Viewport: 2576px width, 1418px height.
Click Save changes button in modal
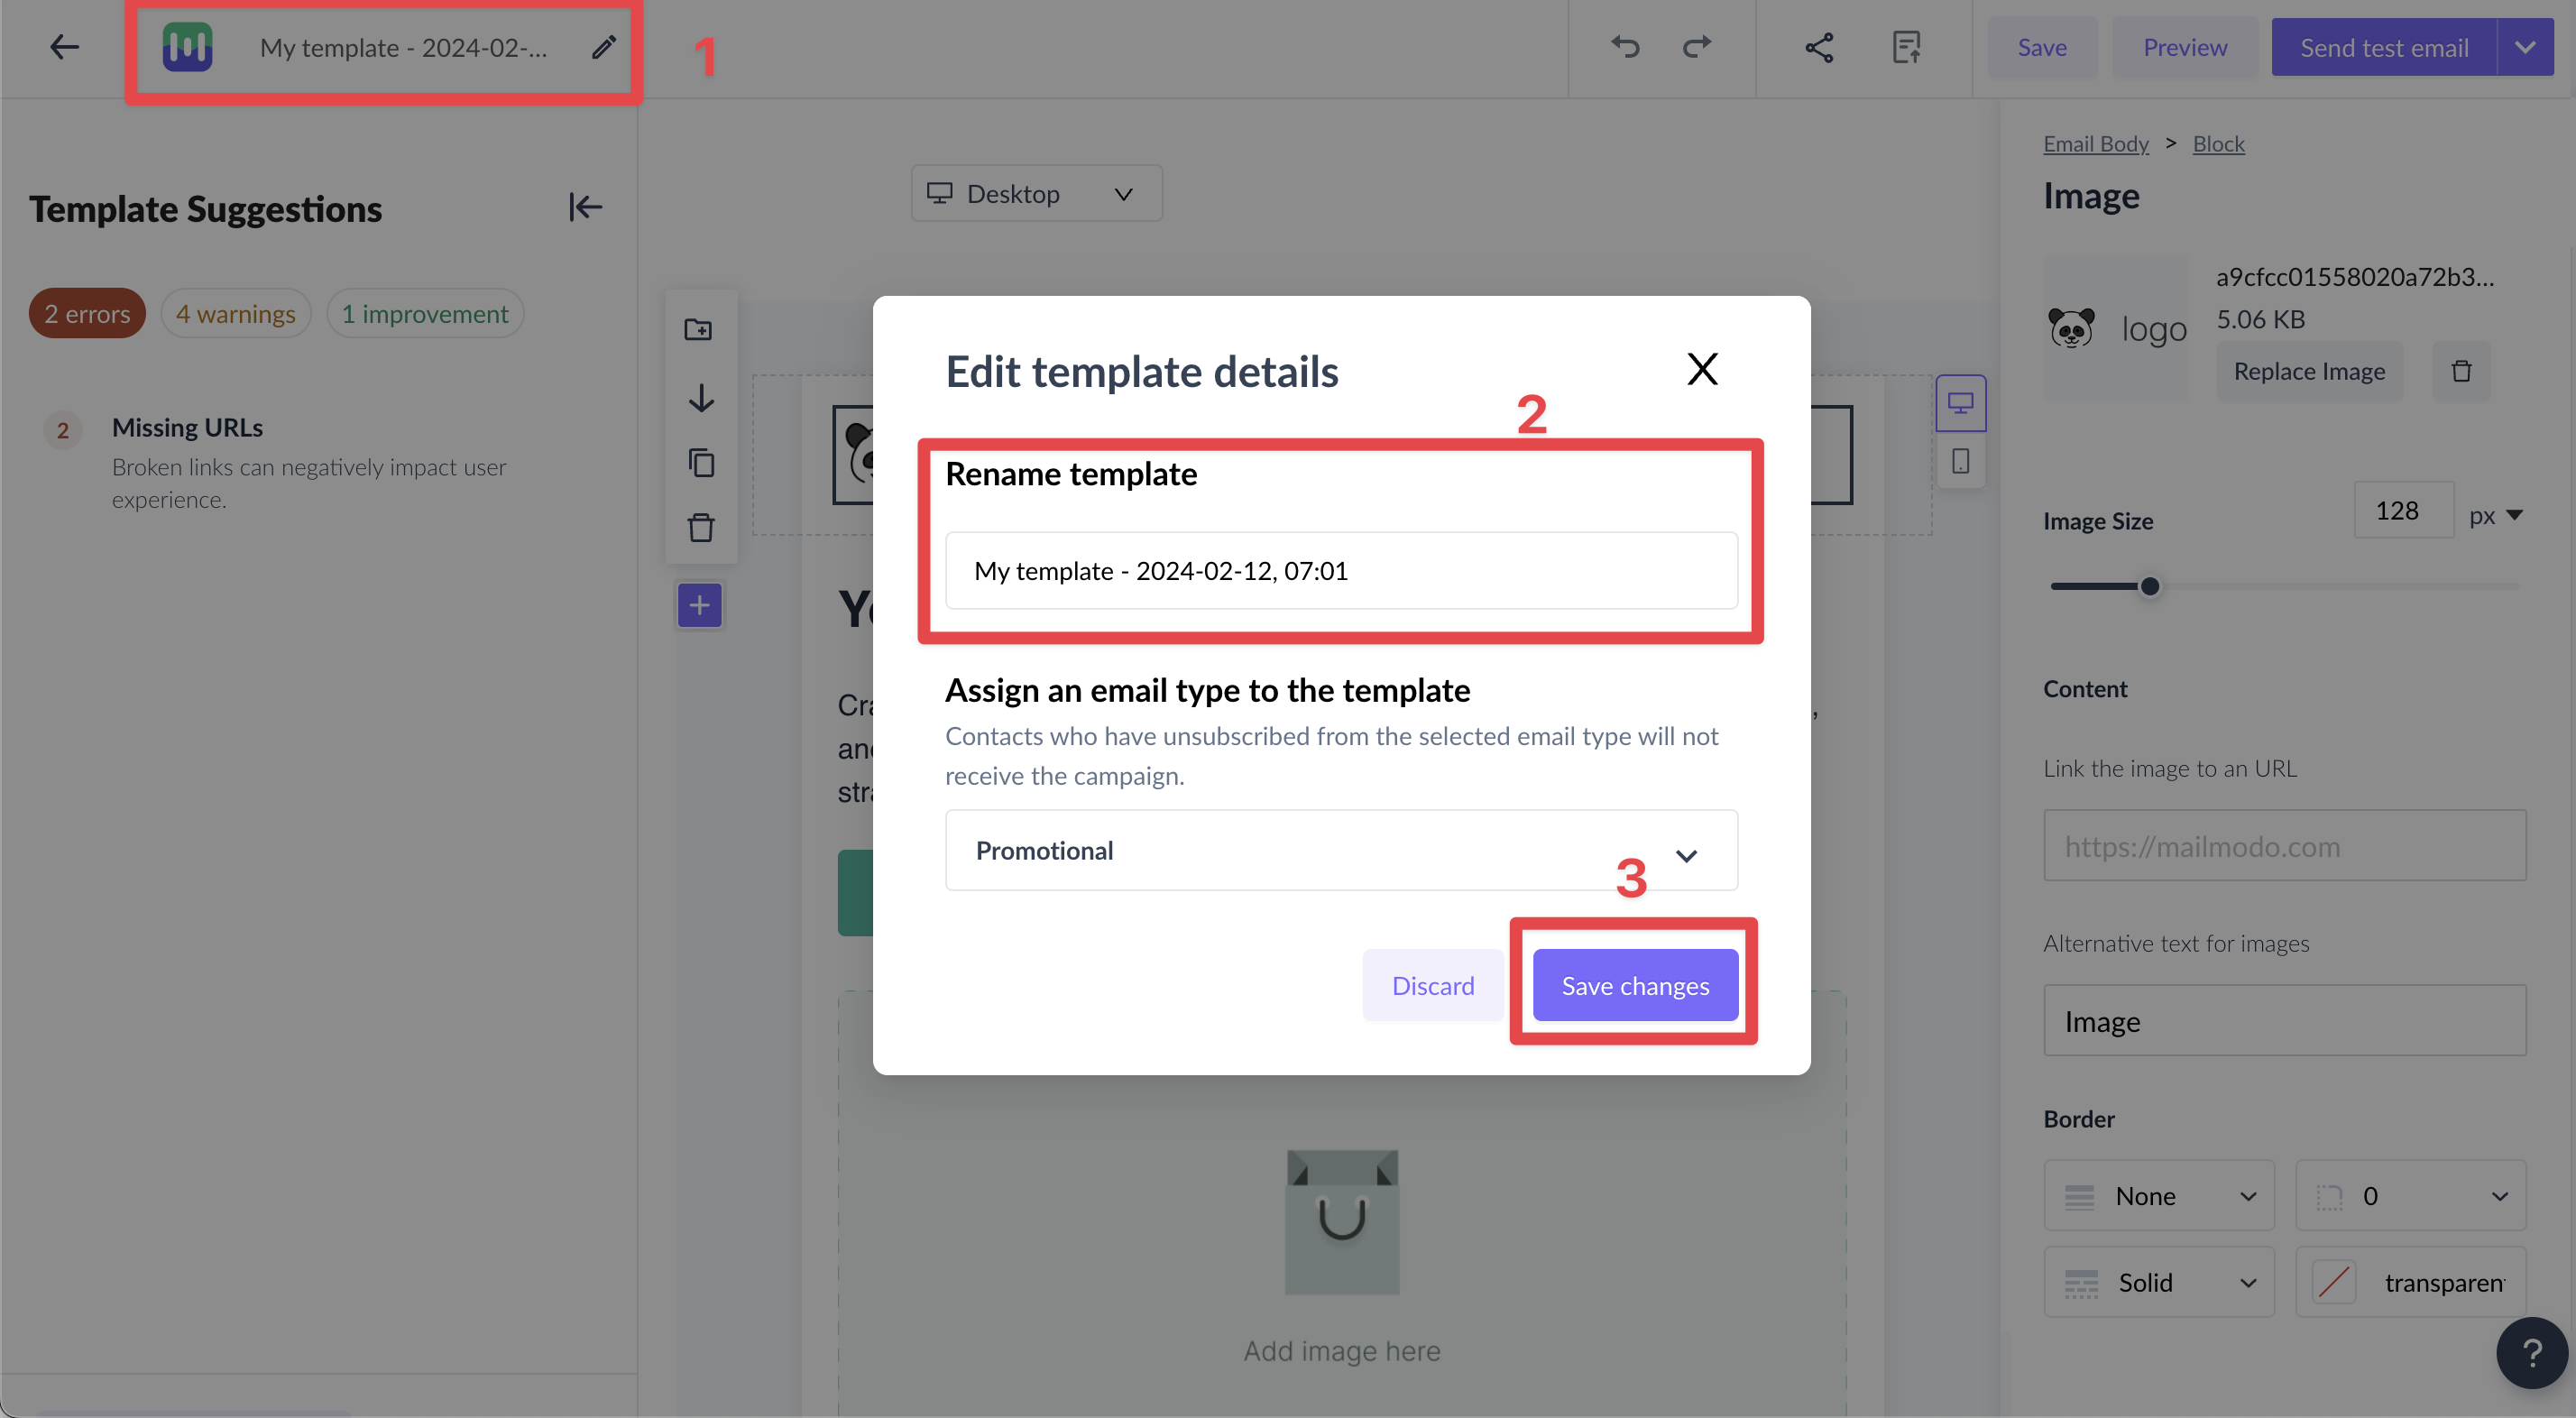point(1635,985)
